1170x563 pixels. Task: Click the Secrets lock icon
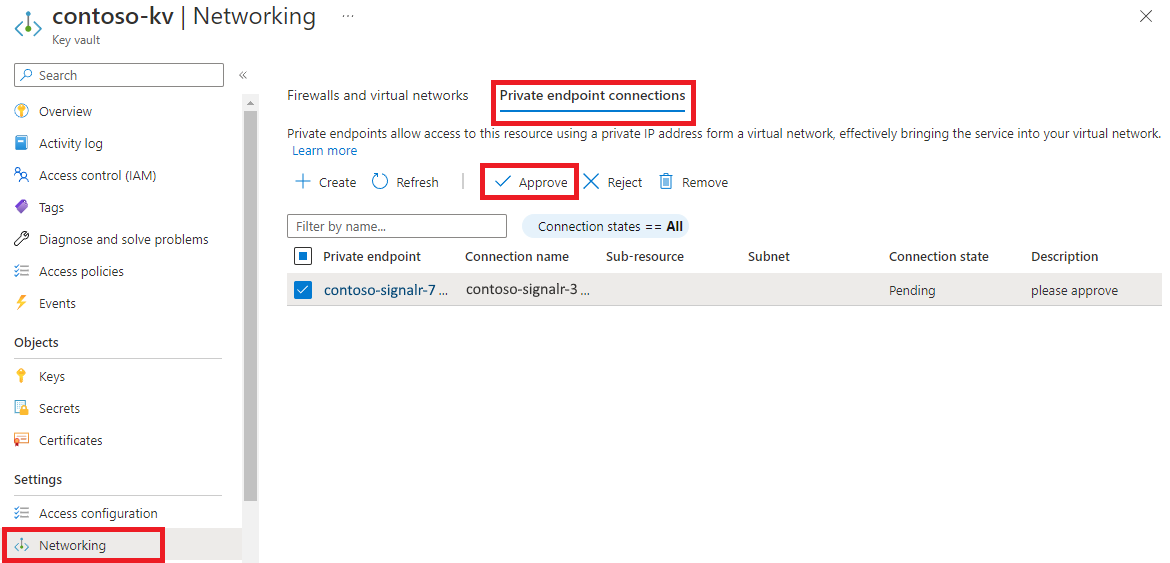click(x=22, y=409)
